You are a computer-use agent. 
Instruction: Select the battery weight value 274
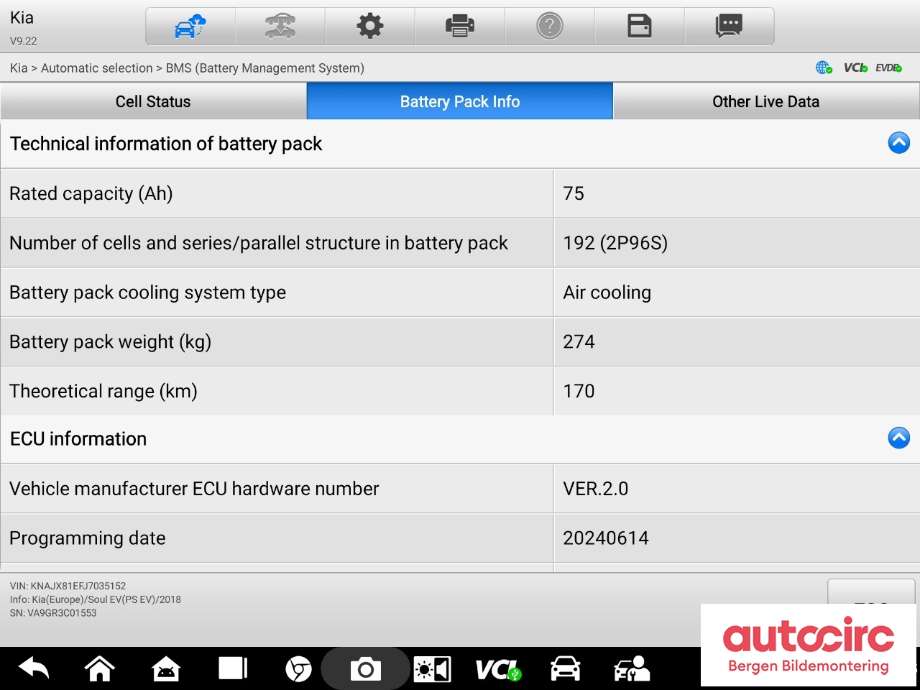coord(579,341)
